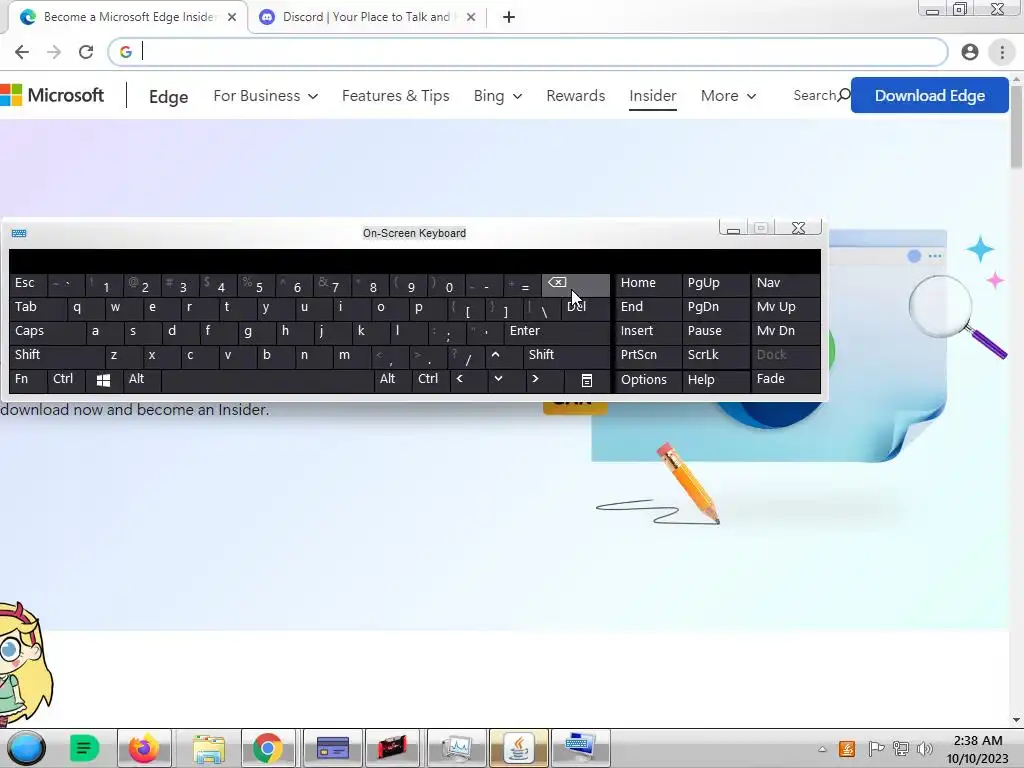Click the volume speaker tray icon
1024x768 pixels.
click(924, 749)
